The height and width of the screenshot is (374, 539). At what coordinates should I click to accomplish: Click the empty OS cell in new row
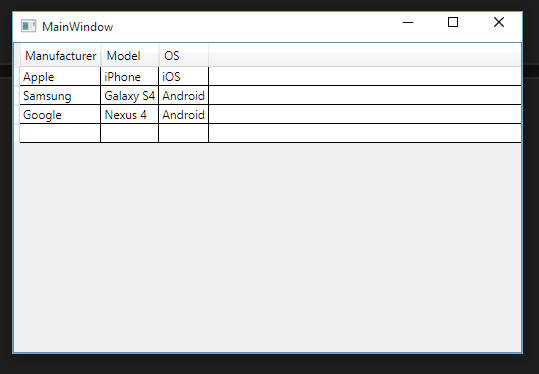(x=183, y=133)
